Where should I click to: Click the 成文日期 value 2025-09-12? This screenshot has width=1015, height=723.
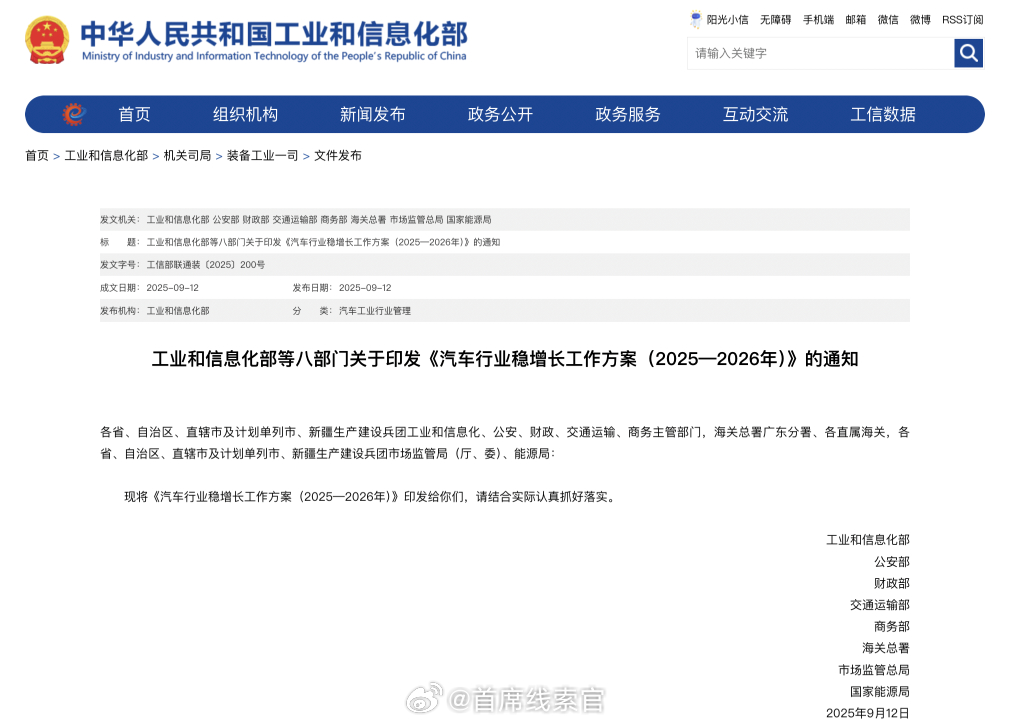[172, 287]
